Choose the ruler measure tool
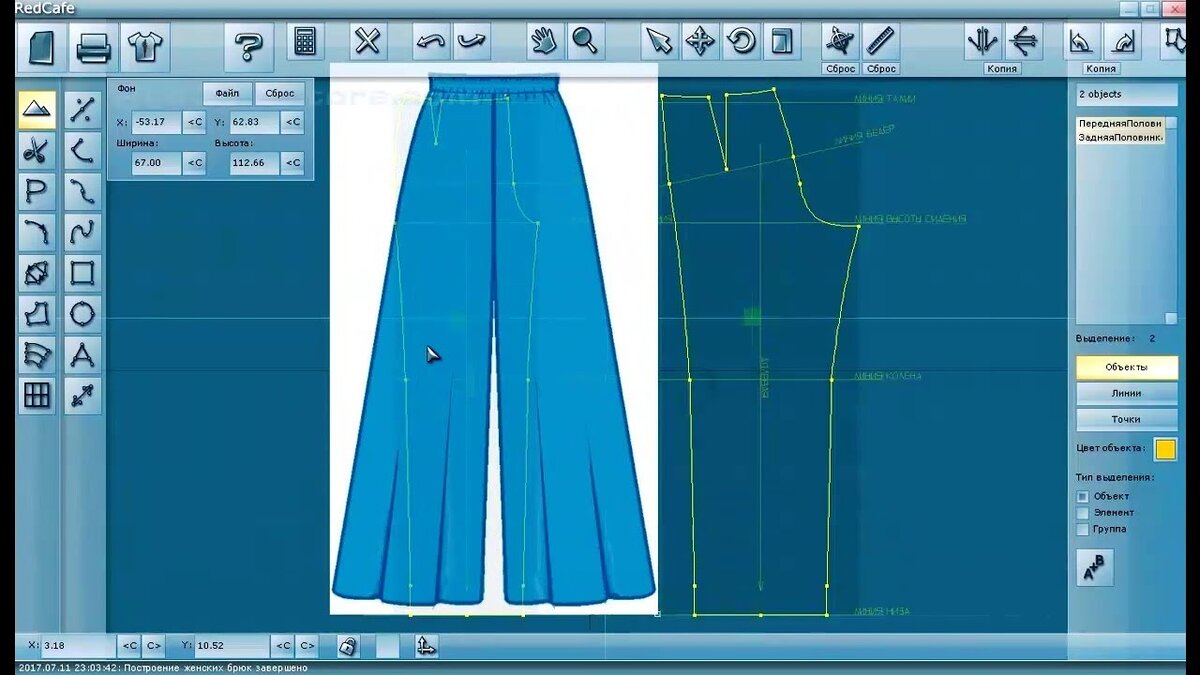The image size is (1200, 675). 880,42
